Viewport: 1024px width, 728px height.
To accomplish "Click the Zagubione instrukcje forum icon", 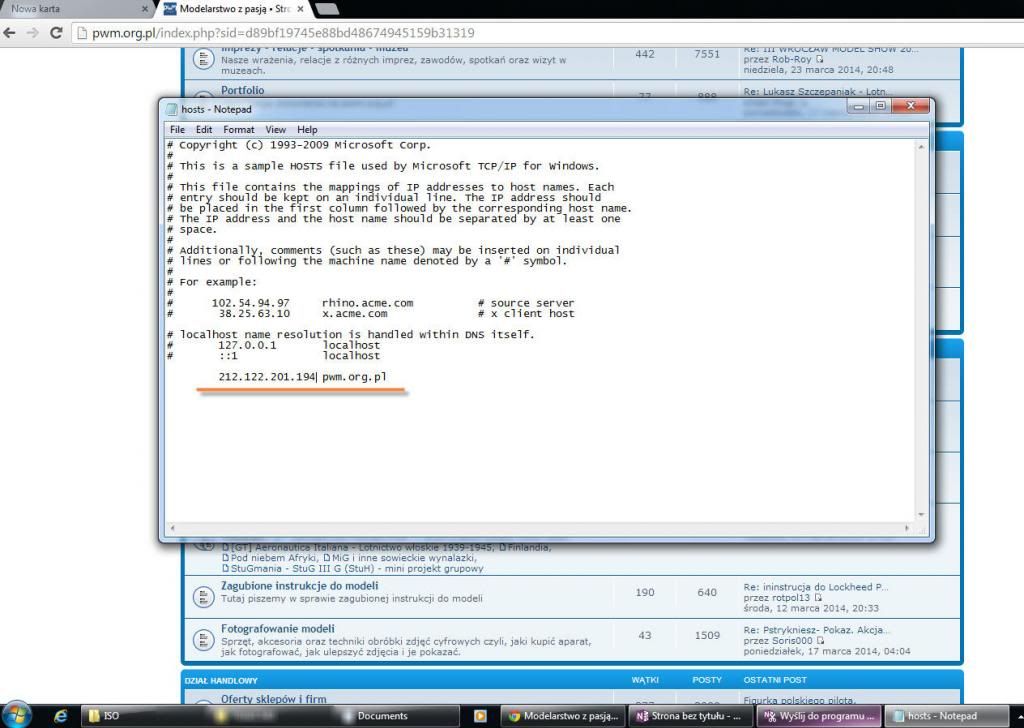I will [203, 592].
